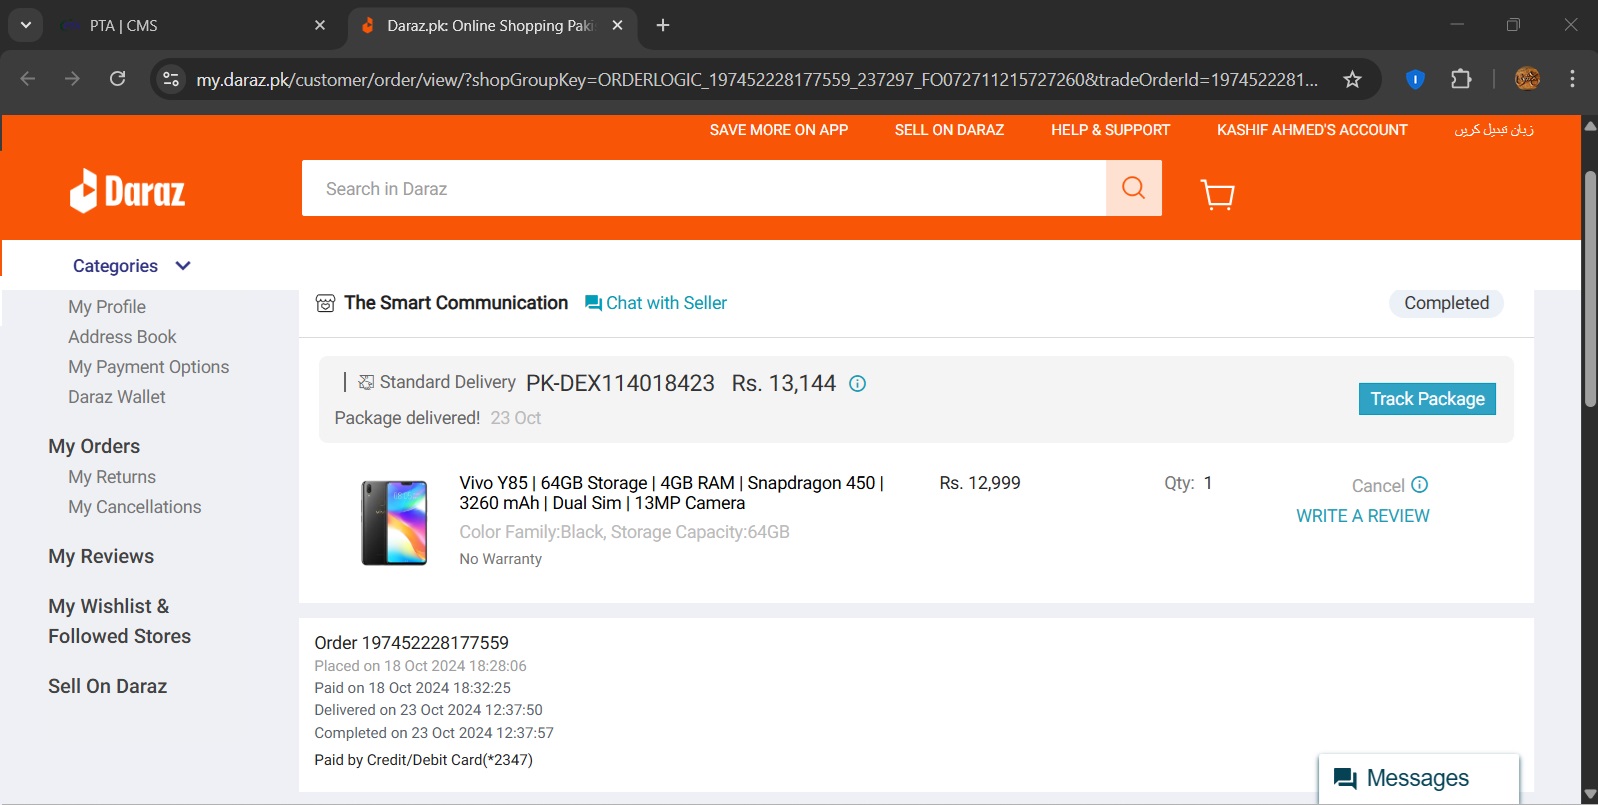
Task: Click the Track Package button
Action: click(1427, 399)
